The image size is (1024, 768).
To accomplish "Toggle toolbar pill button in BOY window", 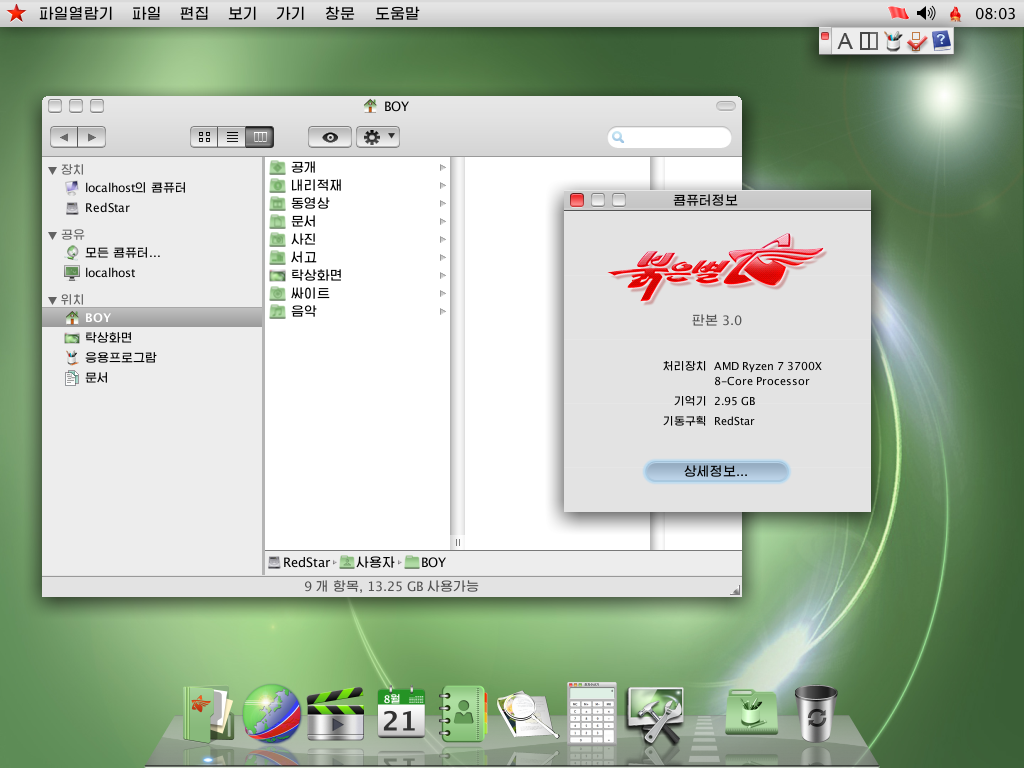I will pyautogui.click(x=726, y=106).
